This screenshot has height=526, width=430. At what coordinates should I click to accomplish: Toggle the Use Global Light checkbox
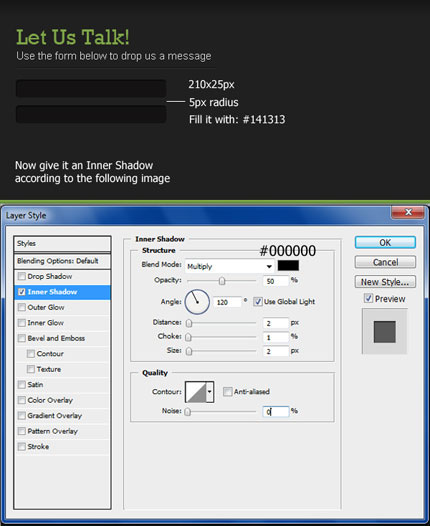(258, 302)
